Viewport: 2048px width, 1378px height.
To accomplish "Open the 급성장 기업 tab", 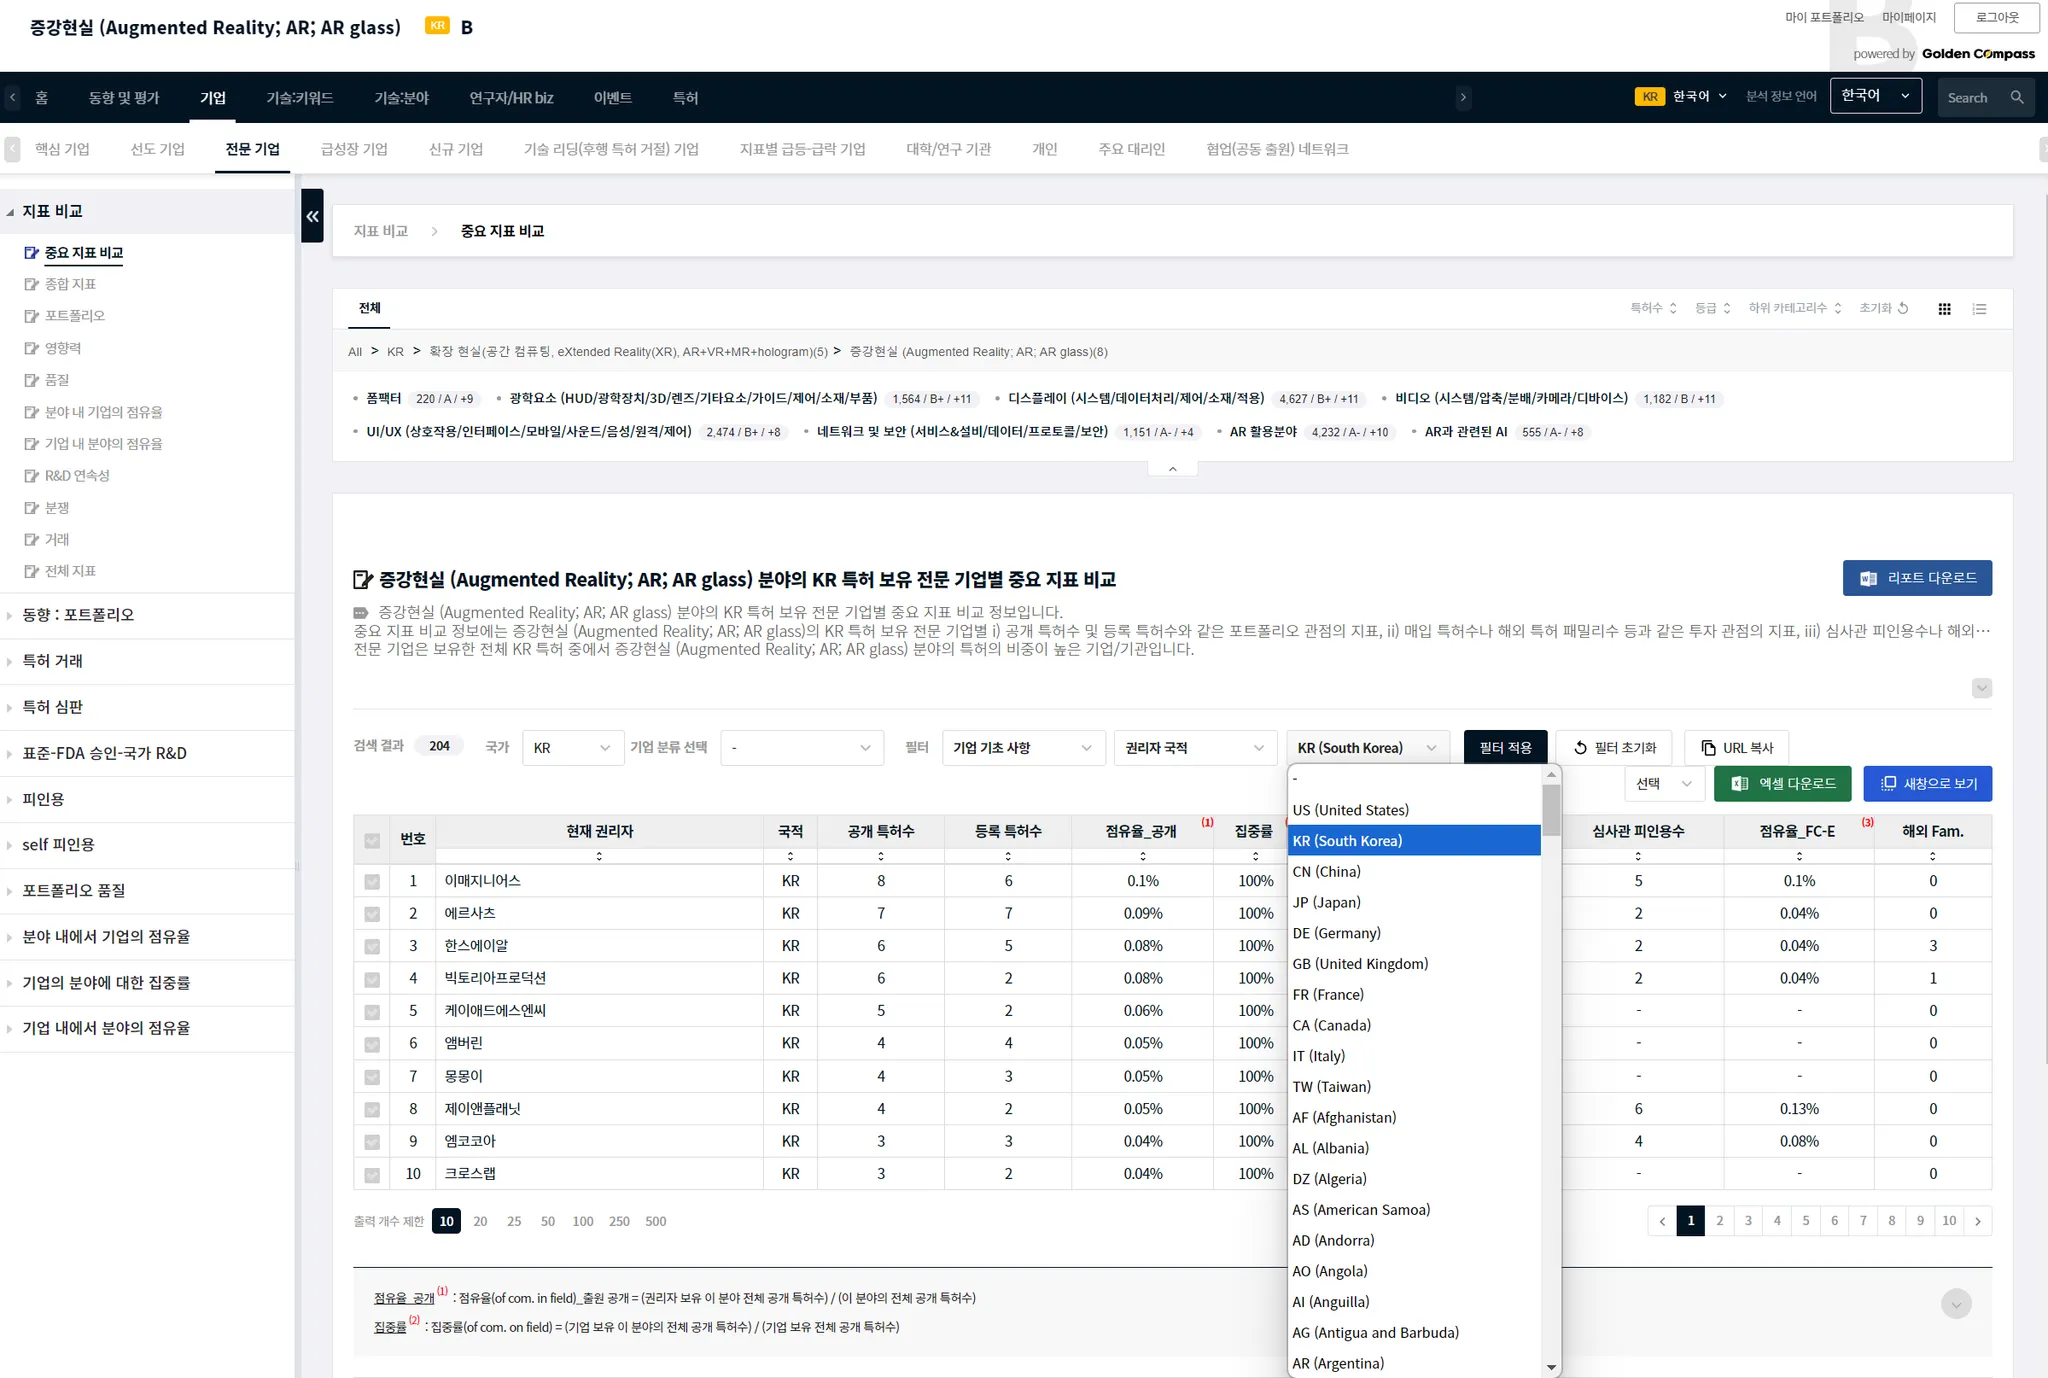I will (354, 149).
